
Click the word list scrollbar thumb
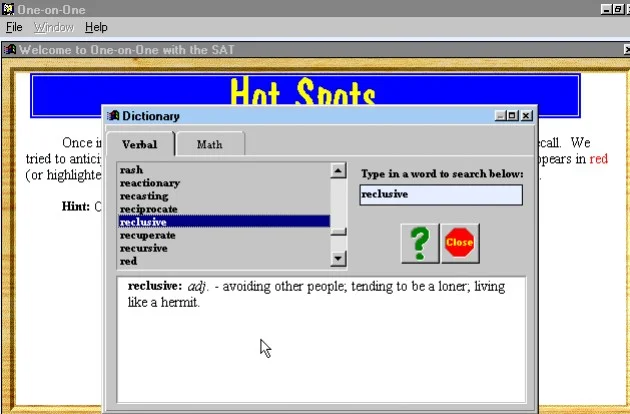338,232
